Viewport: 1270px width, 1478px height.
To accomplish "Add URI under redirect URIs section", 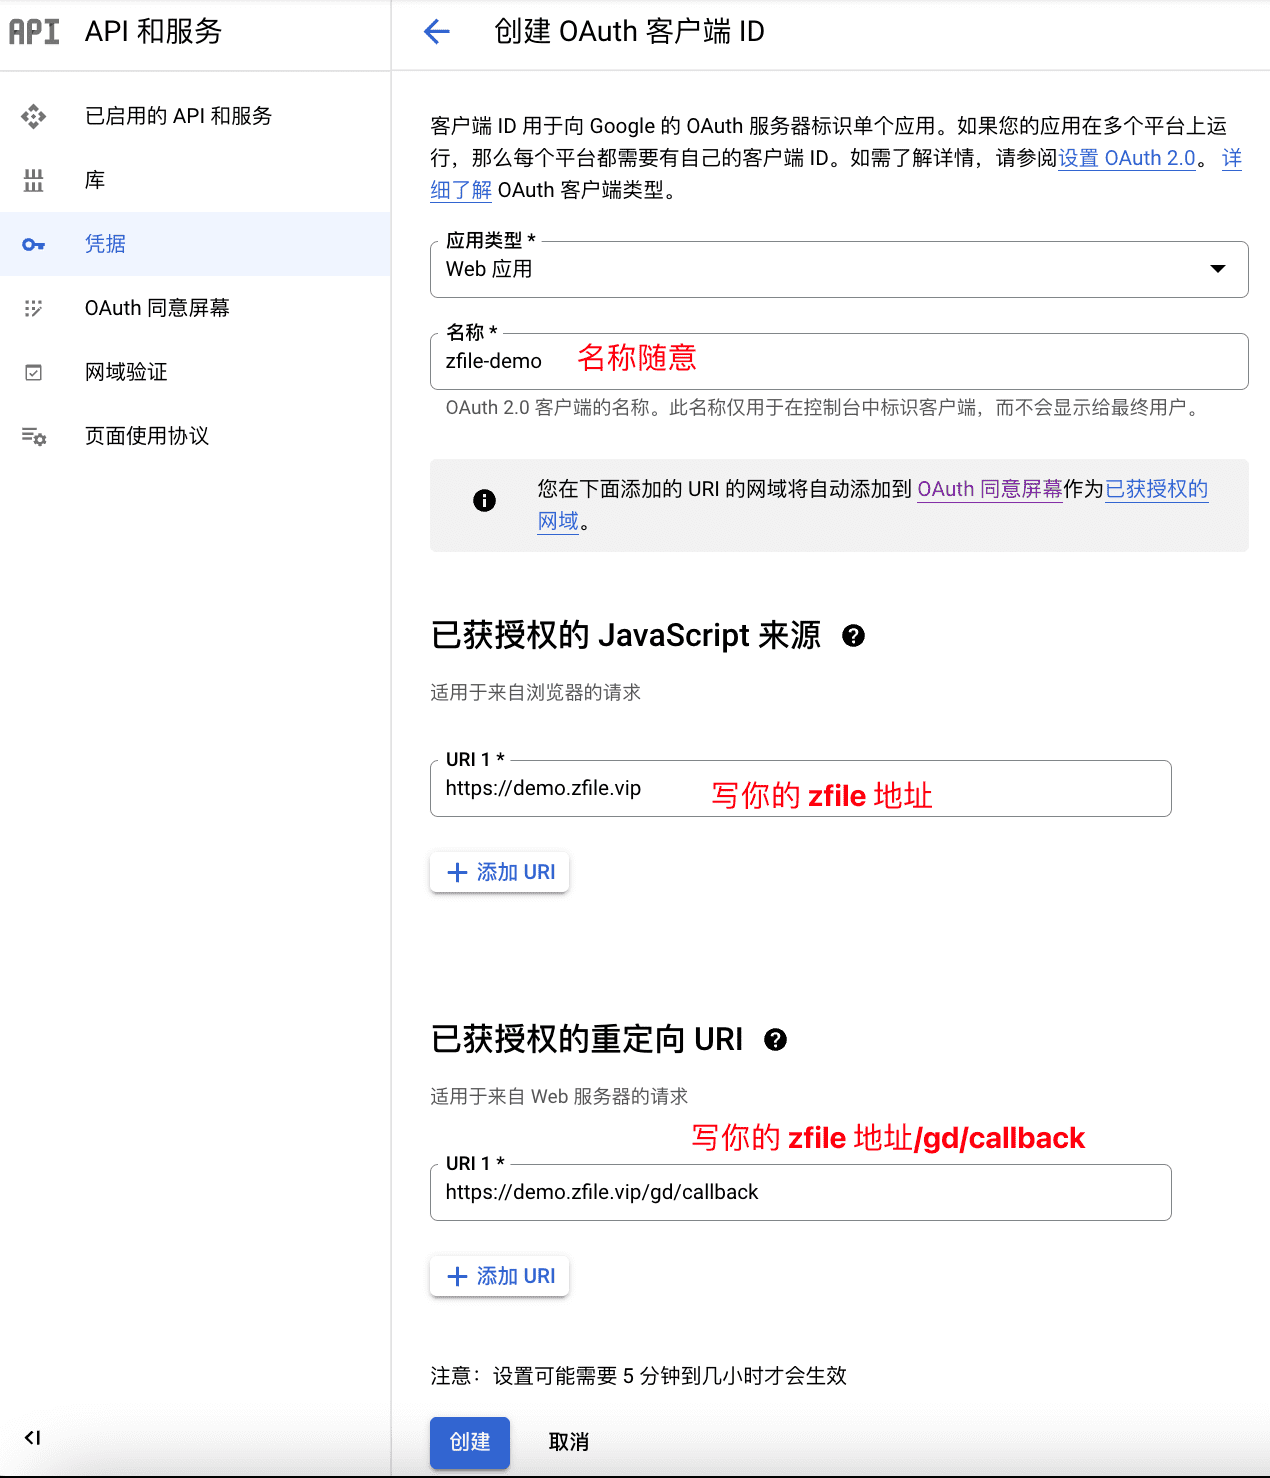I will 500,1276.
